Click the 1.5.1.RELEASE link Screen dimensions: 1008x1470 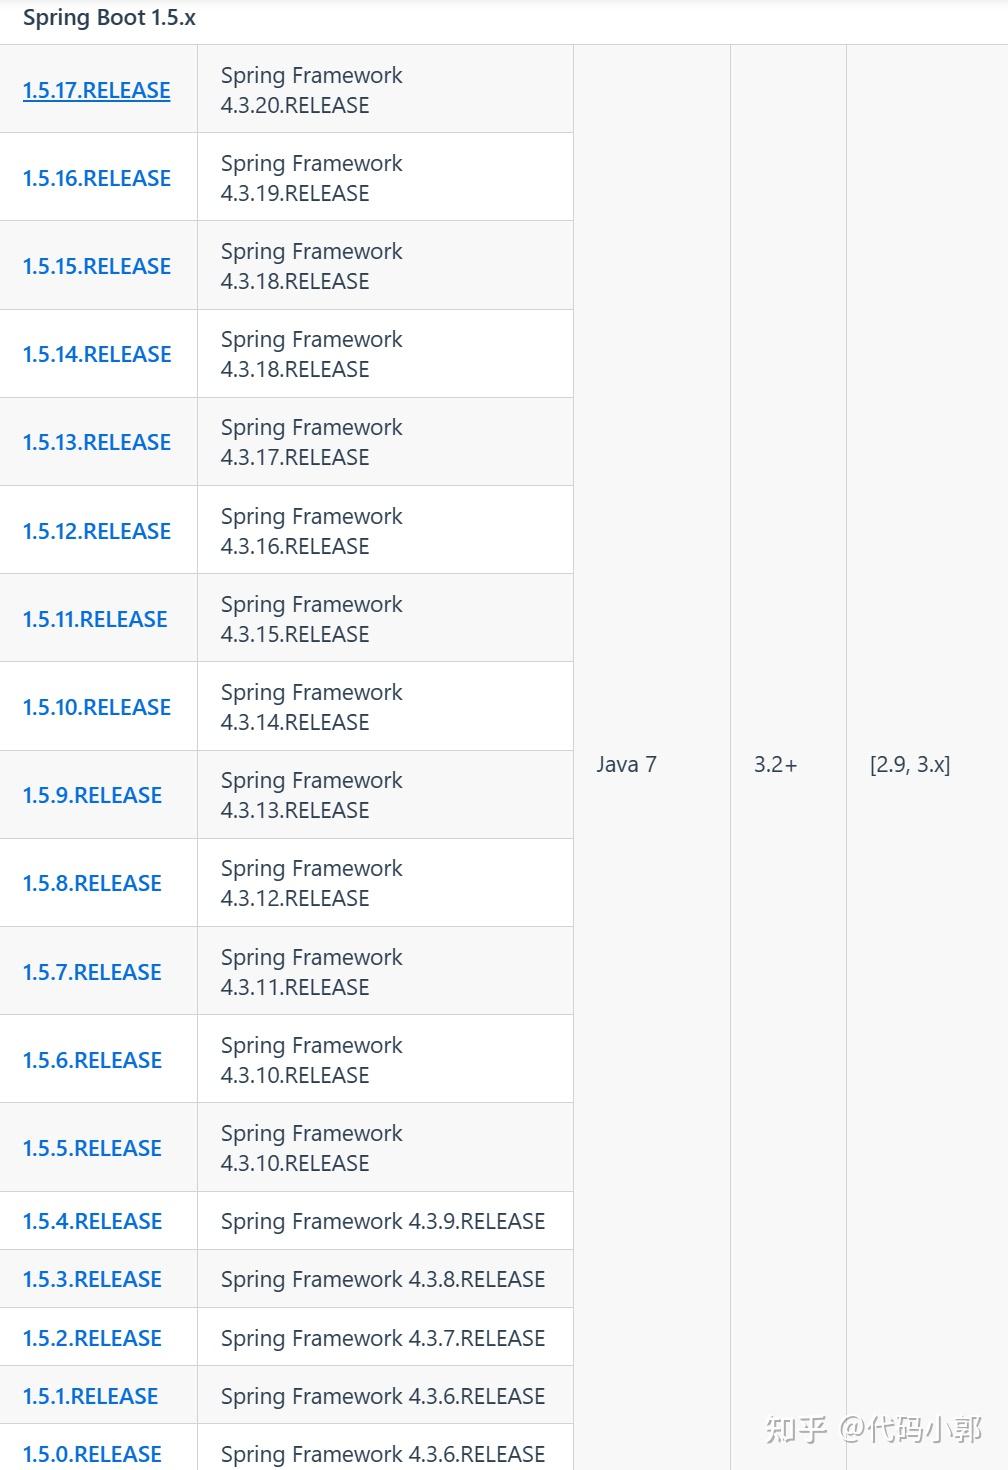[x=90, y=1396]
